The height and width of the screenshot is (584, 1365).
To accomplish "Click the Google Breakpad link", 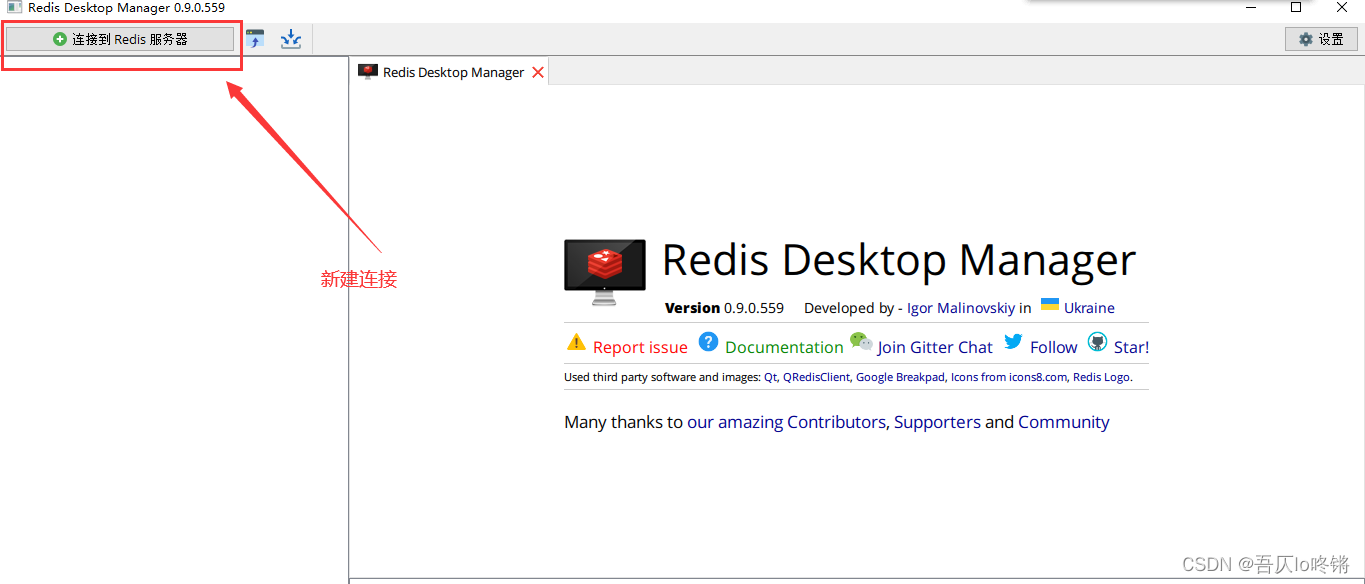I will pos(900,377).
